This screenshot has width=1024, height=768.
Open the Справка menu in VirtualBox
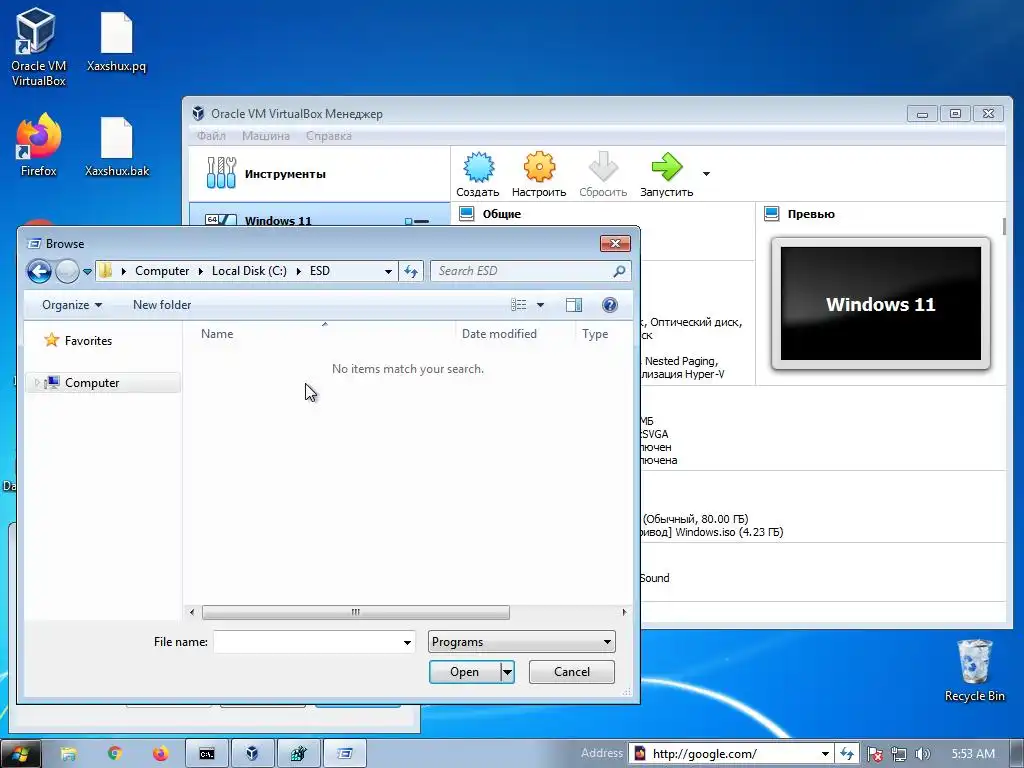point(328,136)
